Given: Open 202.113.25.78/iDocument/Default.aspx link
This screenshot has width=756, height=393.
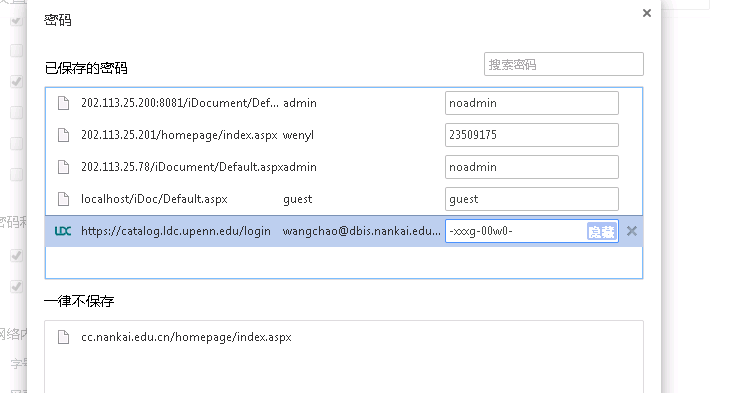Looking at the screenshot, I should pyautogui.click(x=182, y=167).
